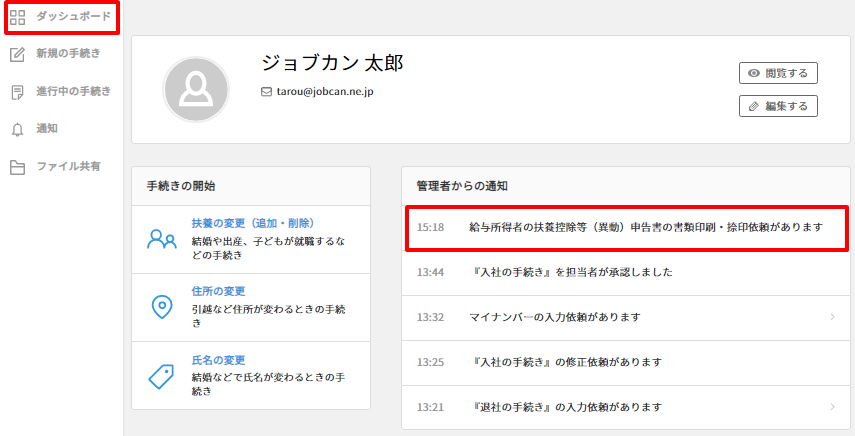Click the Dashboard grid icon in sidebar

17,17
